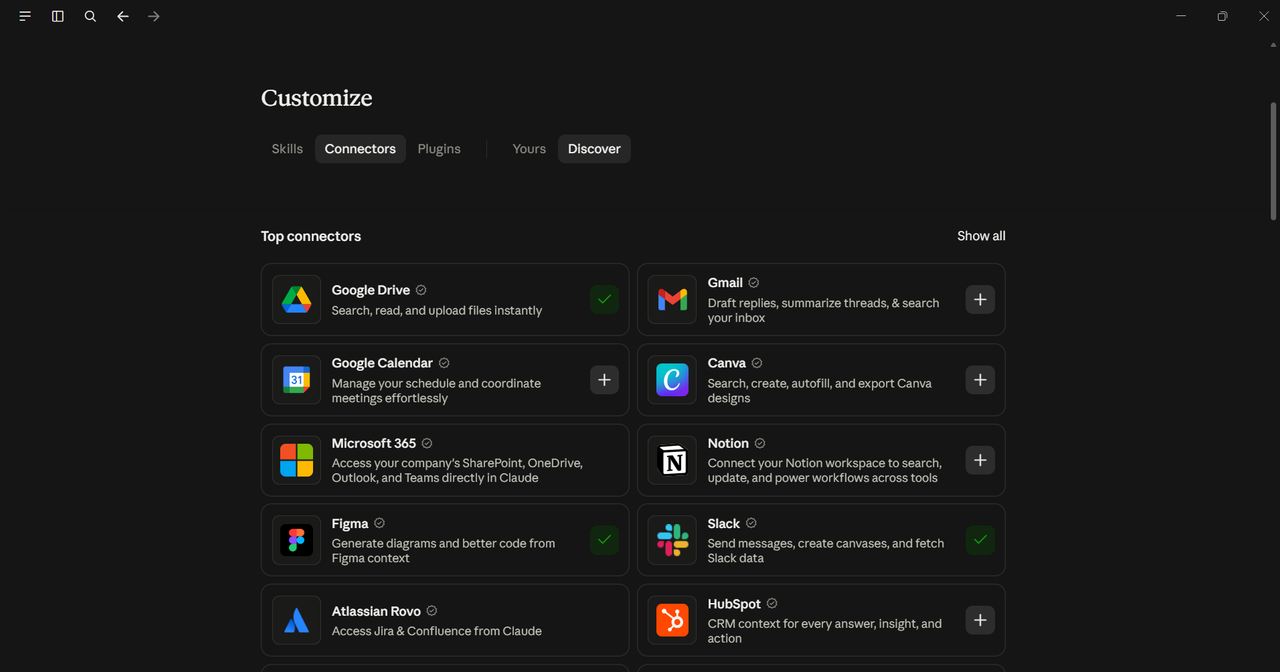Click the Gmail logo icon
1280x672 pixels.
[672, 300]
